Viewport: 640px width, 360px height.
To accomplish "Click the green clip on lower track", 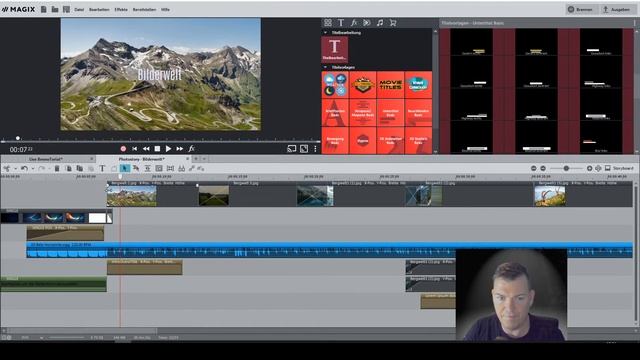I will pyautogui.click(x=53, y=284).
